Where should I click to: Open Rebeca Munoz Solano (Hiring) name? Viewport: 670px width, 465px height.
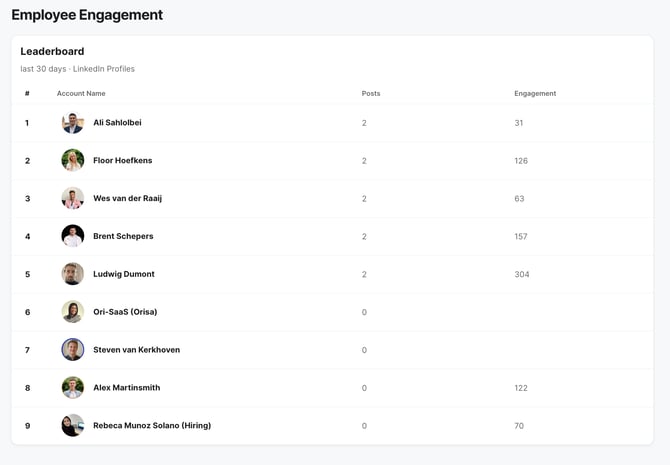click(152, 425)
